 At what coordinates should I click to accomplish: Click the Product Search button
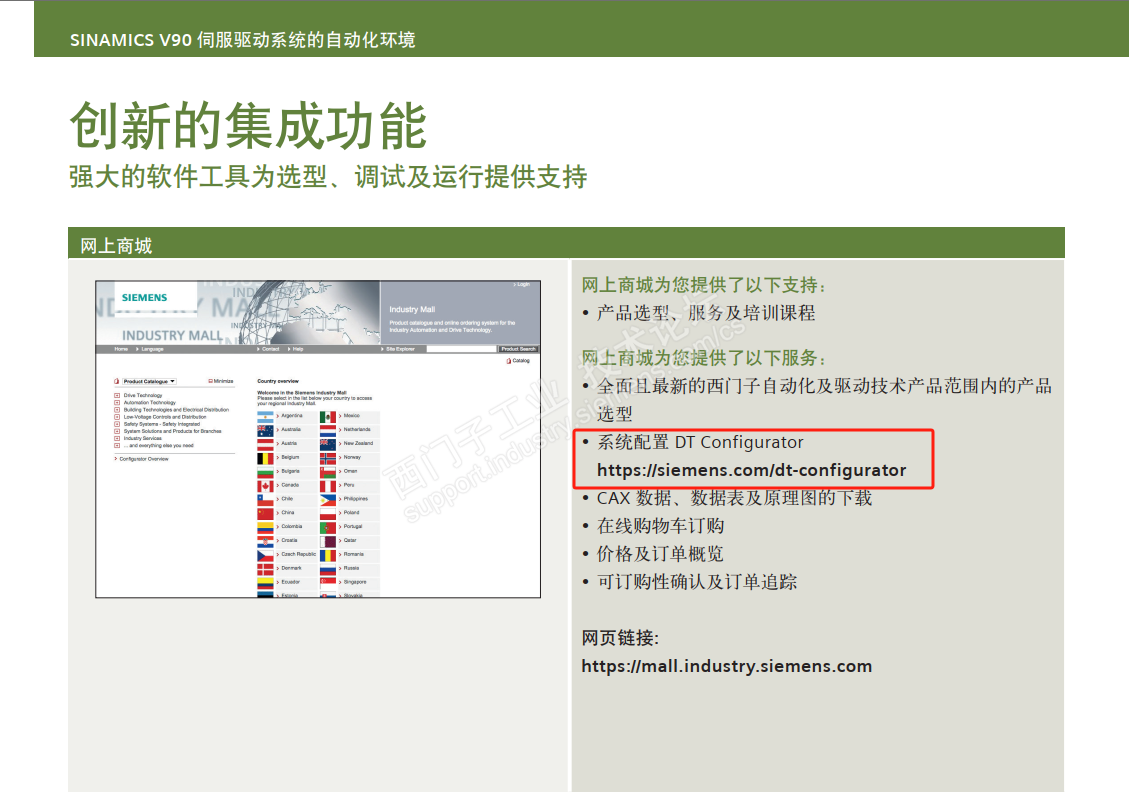pos(518,349)
